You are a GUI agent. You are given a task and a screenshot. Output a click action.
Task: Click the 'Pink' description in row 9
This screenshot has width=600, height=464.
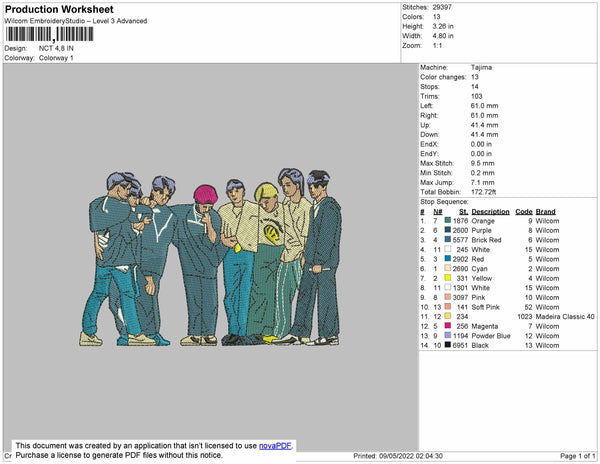[478, 297]
